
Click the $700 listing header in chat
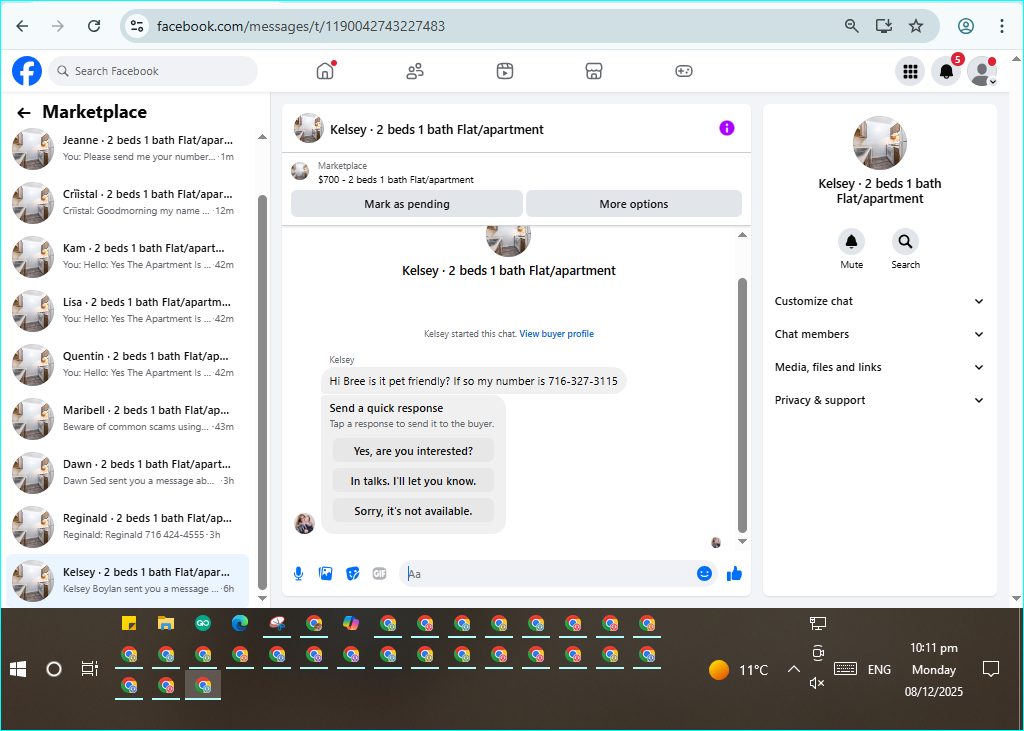coord(396,180)
